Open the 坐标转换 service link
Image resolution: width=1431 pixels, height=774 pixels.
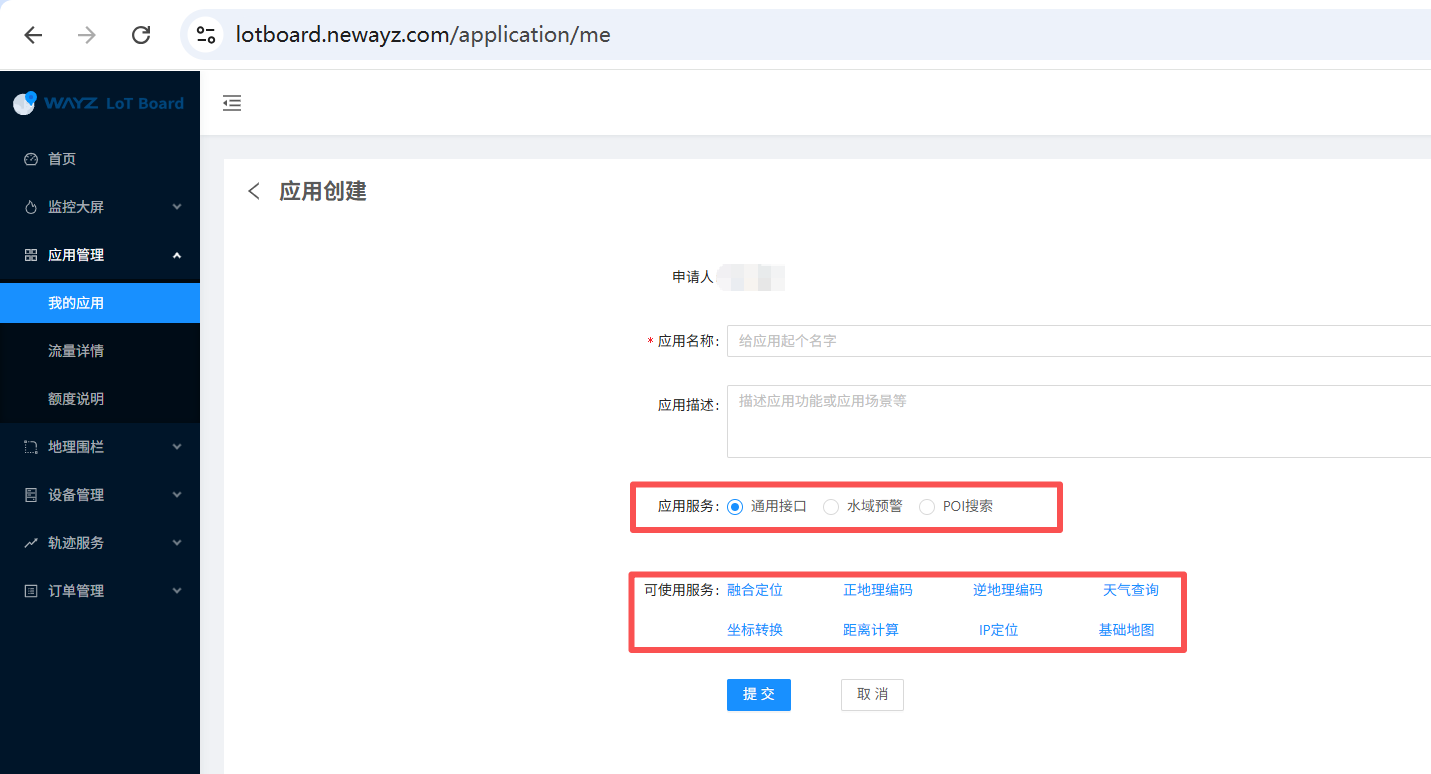tap(755, 630)
